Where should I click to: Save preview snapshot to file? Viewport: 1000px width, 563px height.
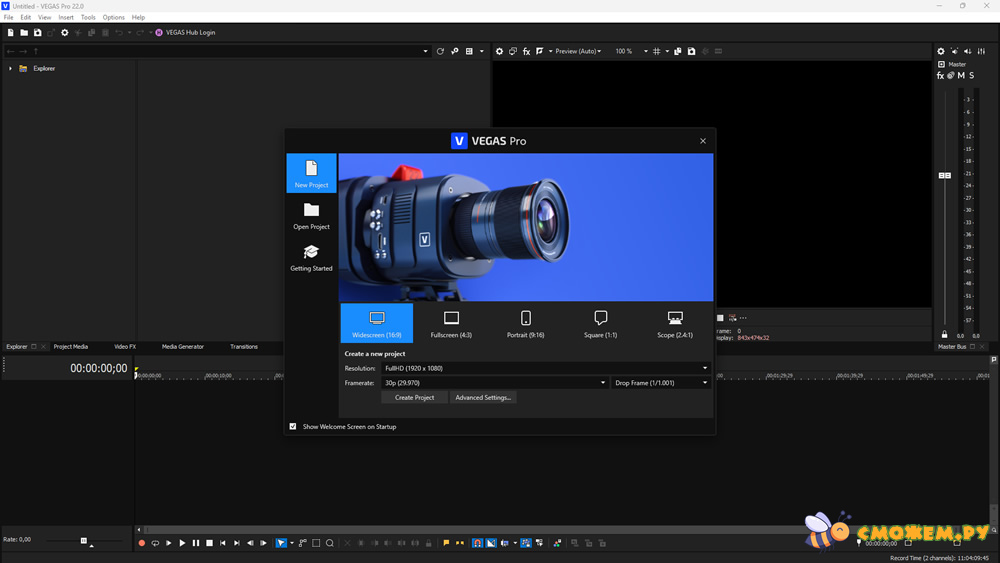coord(691,51)
